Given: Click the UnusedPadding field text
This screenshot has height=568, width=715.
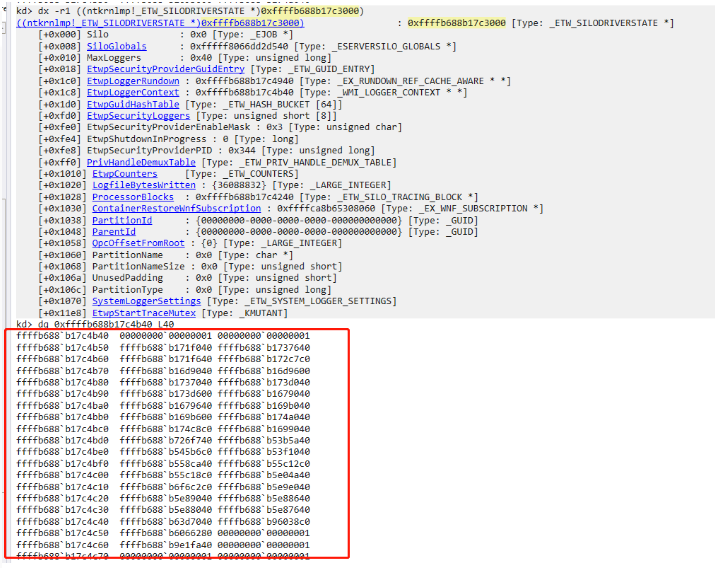Looking at the screenshot, I should [x=127, y=278].
